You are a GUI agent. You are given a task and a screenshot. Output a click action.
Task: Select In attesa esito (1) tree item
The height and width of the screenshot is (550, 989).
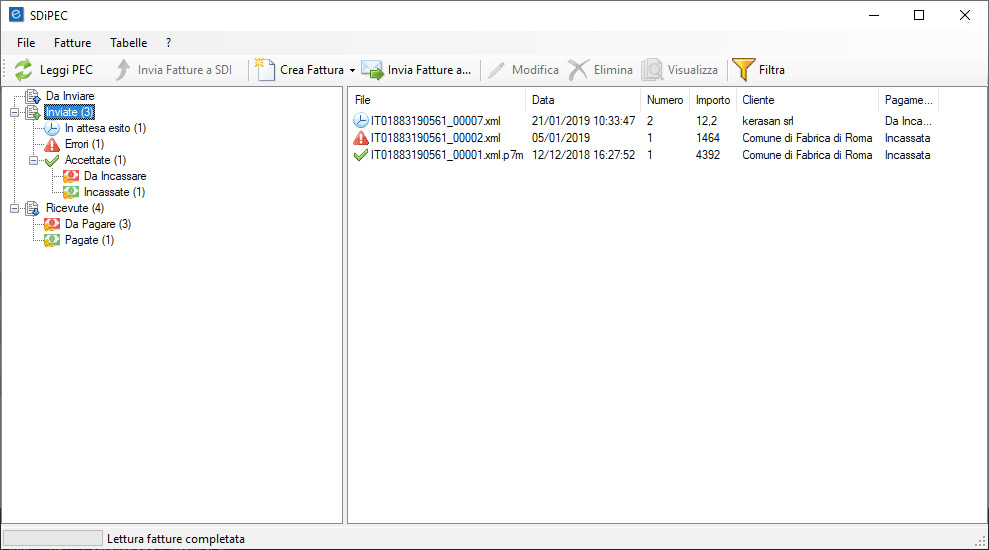tap(105, 129)
